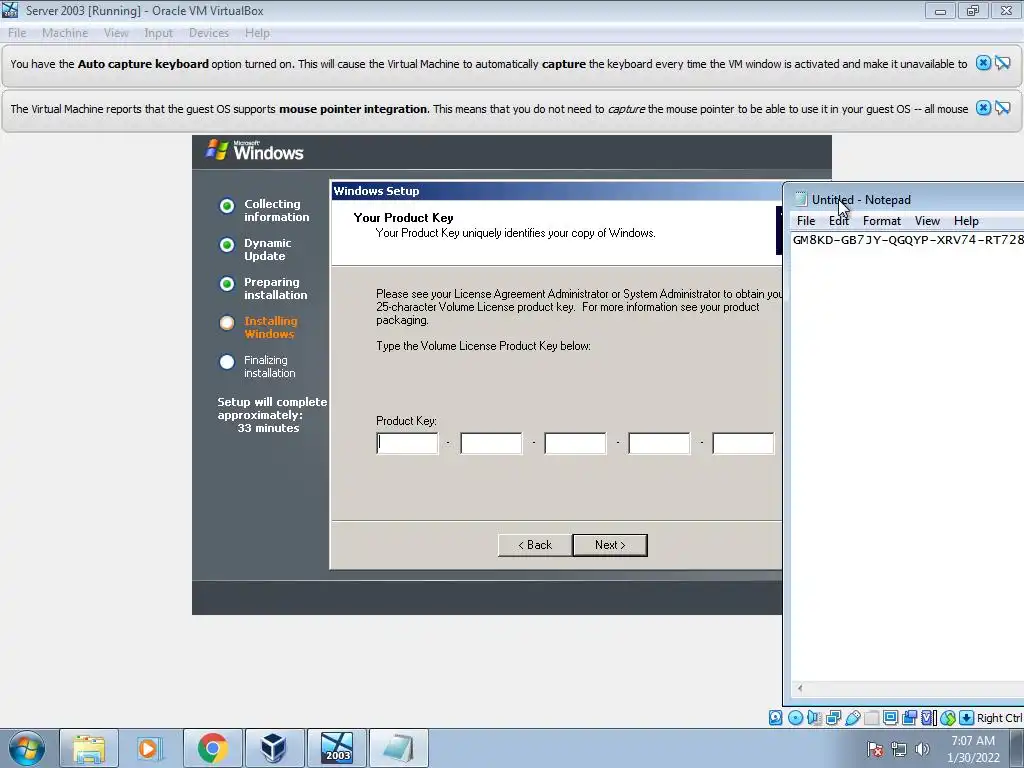Click the hard disk activity icon in VirtualBox status bar
The width and height of the screenshot is (1024, 768).
click(775, 718)
